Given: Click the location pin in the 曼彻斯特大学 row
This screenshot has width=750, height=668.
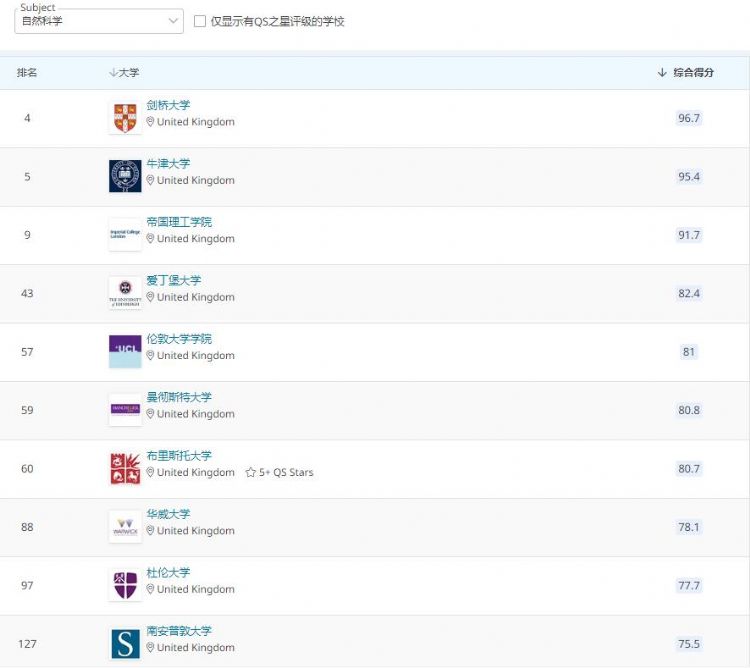Looking at the screenshot, I should click(x=150, y=414).
